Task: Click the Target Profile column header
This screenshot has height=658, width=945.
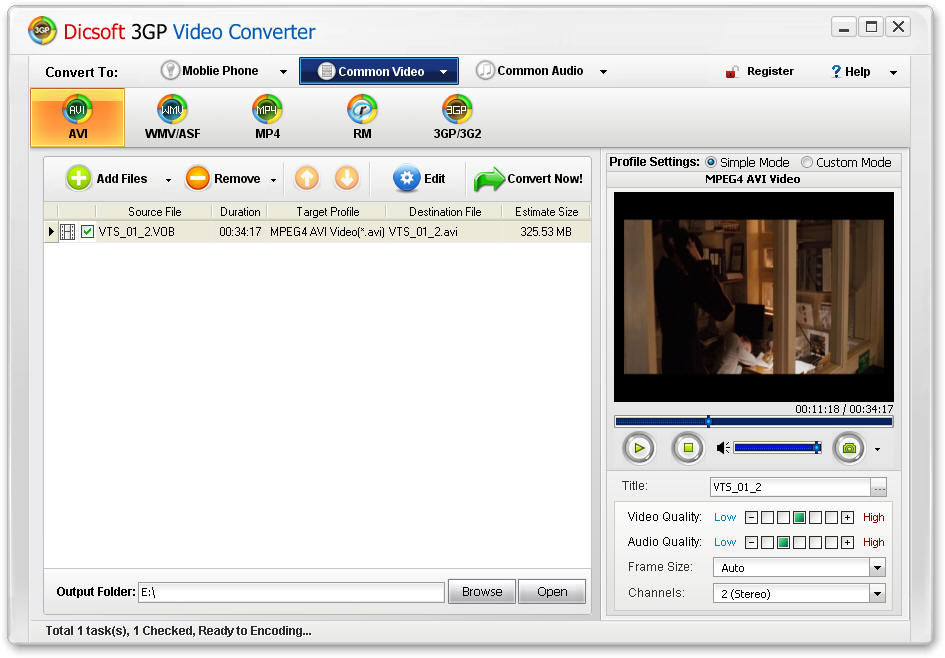Action: [327, 212]
